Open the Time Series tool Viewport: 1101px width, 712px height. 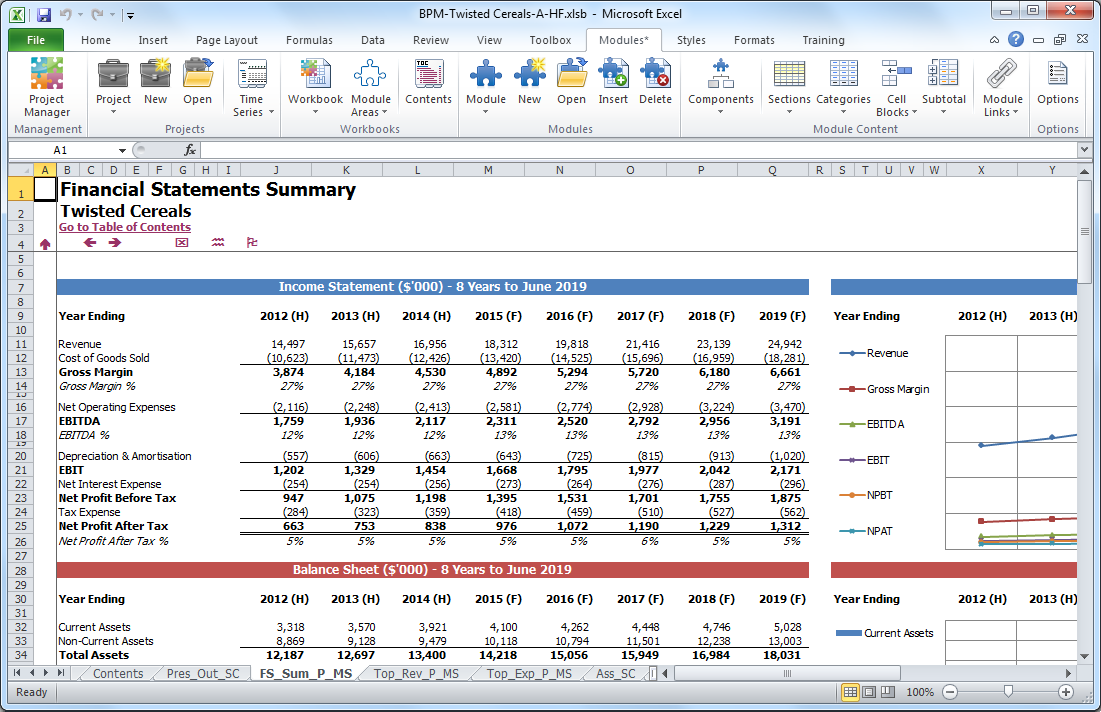click(x=252, y=87)
